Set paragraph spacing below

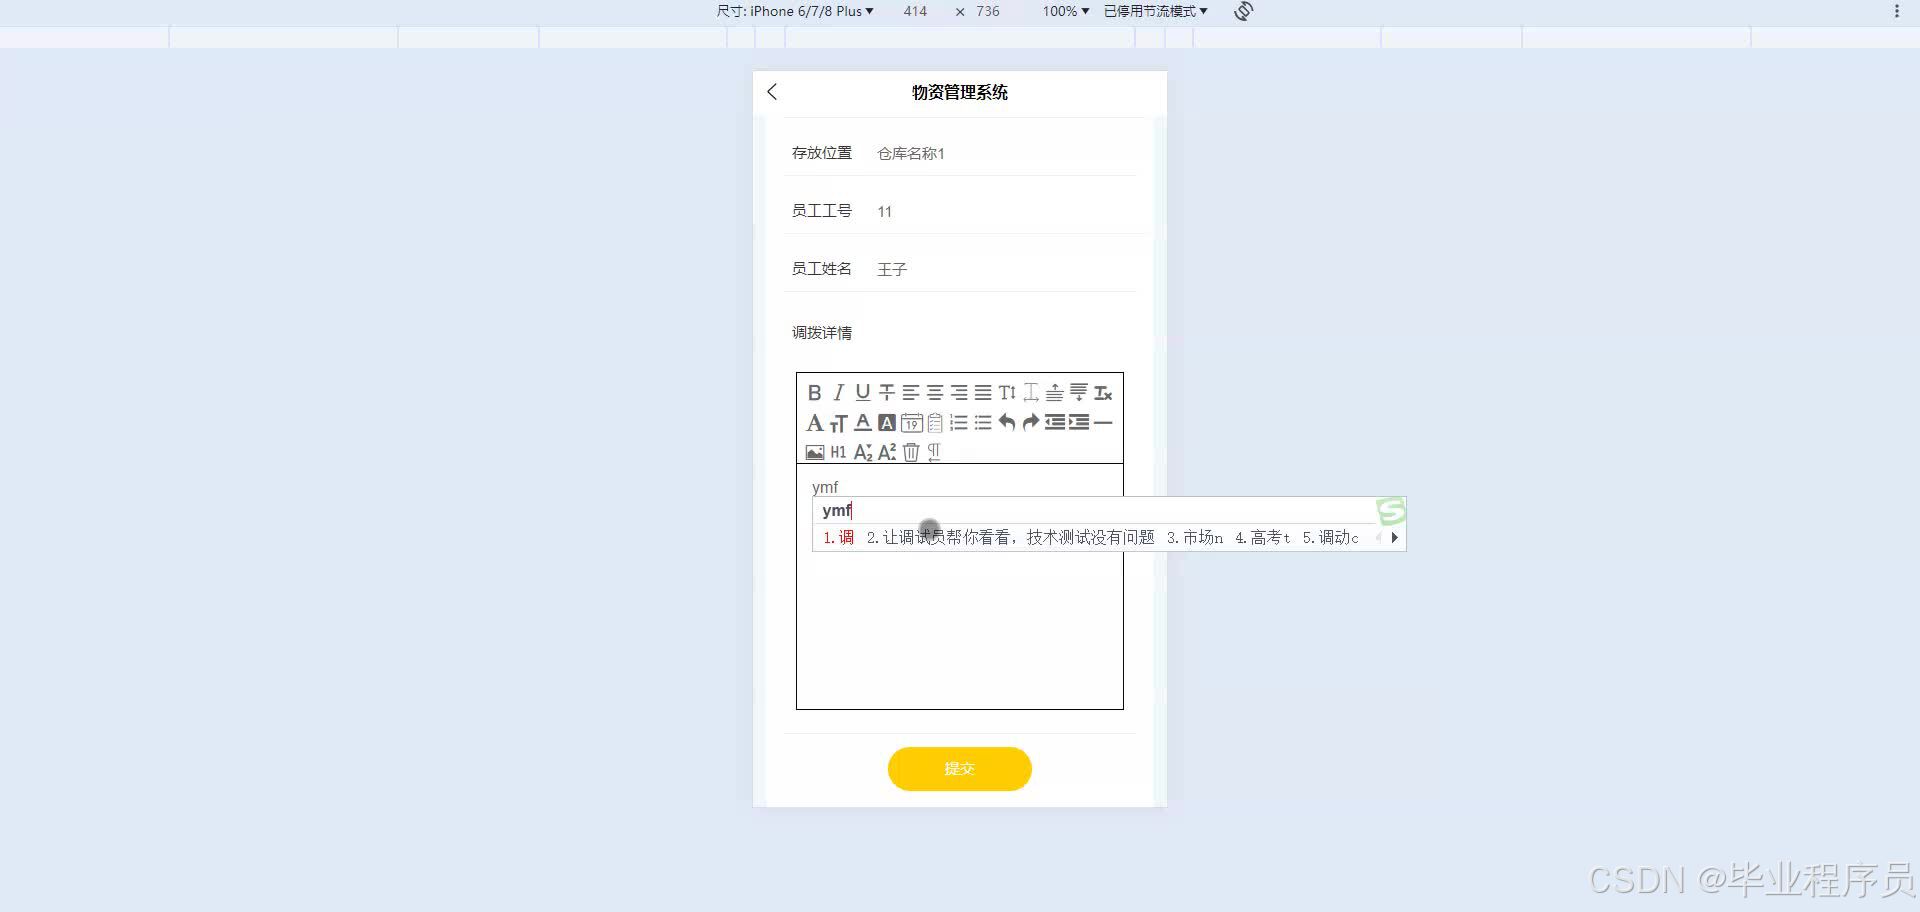(x=1078, y=393)
